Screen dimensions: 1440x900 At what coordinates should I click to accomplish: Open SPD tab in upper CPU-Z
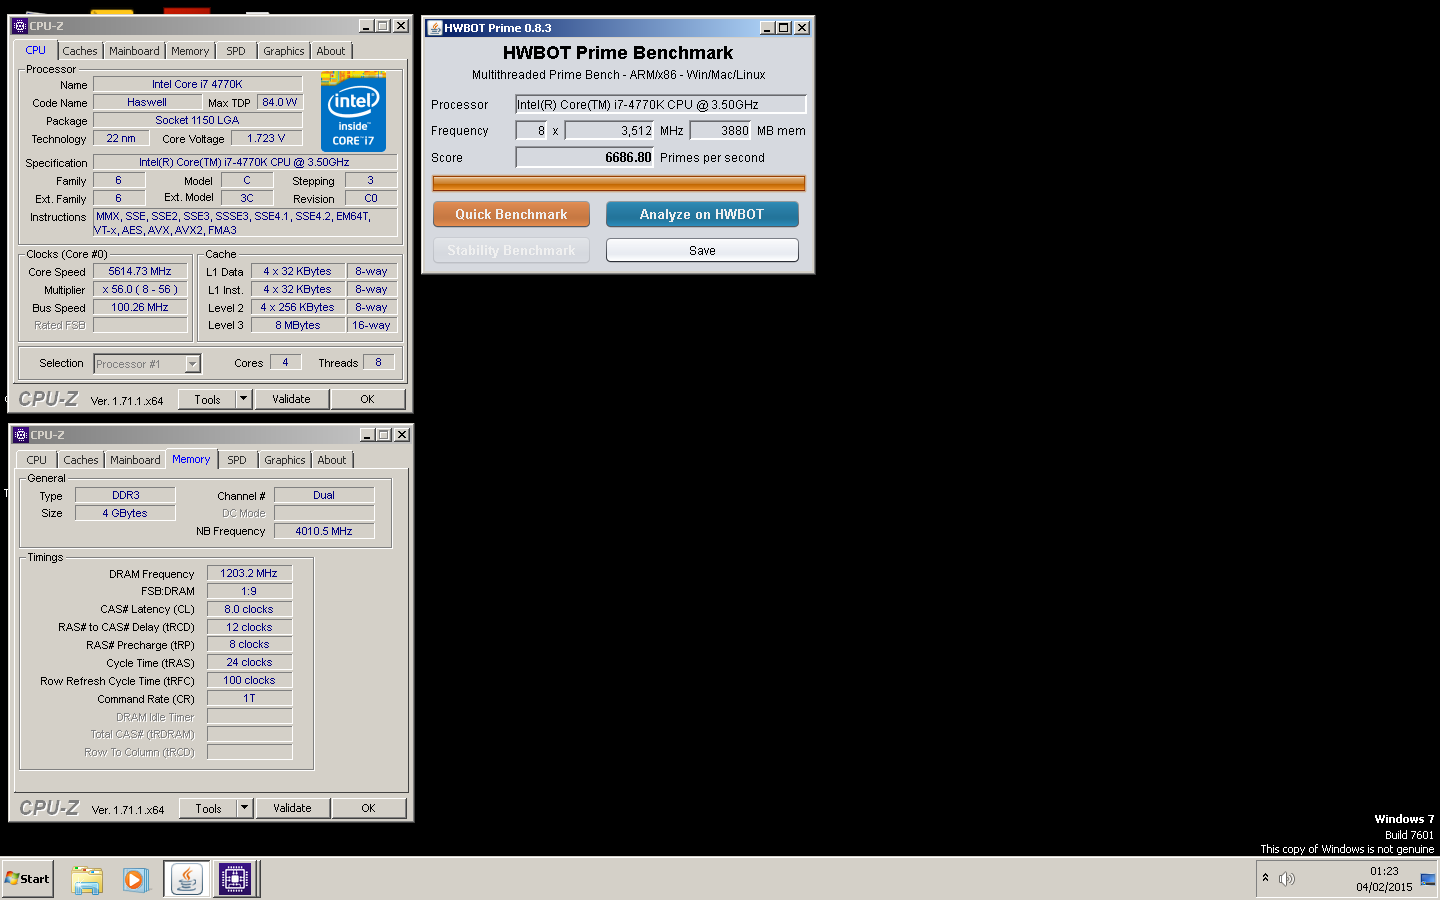tap(236, 51)
